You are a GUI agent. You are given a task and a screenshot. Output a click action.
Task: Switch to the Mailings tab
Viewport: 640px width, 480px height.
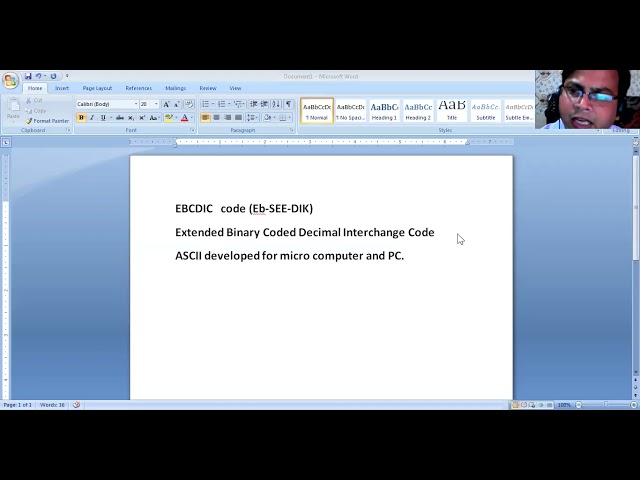(176, 88)
